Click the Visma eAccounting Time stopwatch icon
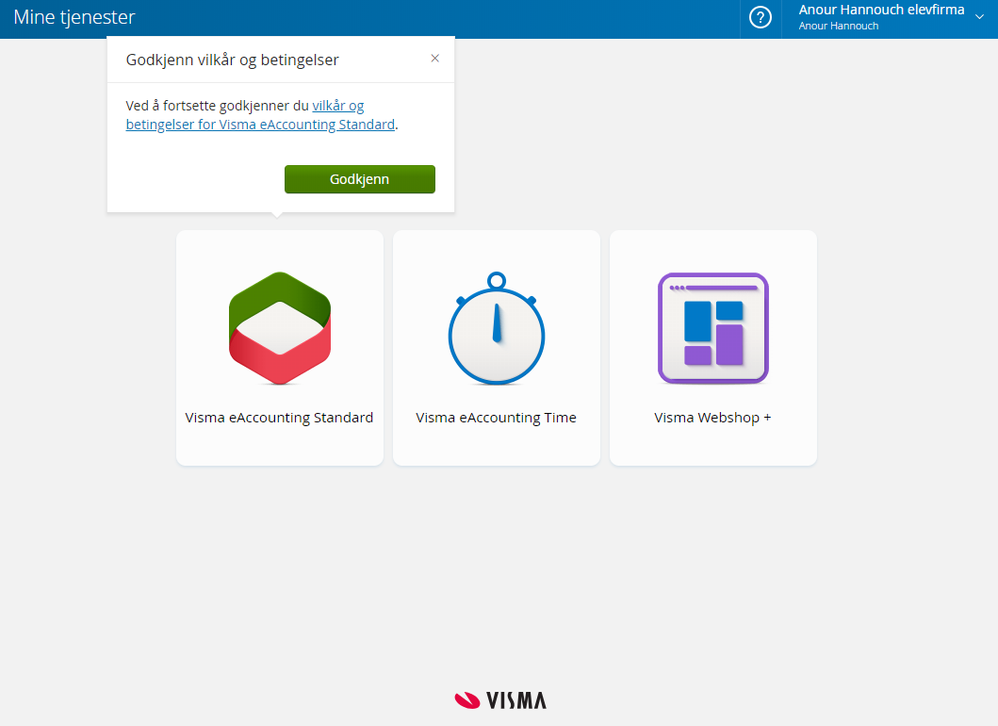The height and width of the screenshot is (726, 998). 496,328
